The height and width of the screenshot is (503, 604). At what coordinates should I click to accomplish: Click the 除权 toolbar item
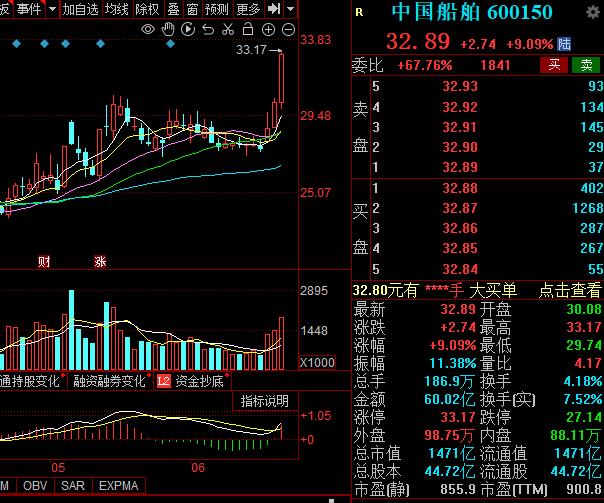(x=147, y=8)
